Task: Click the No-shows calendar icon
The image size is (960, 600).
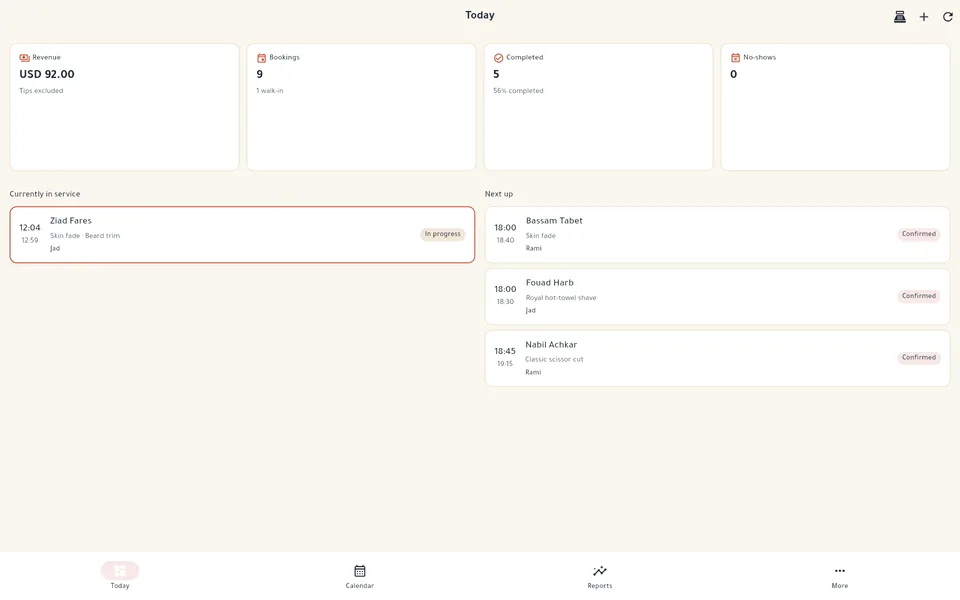Action: tap(735, 58)
